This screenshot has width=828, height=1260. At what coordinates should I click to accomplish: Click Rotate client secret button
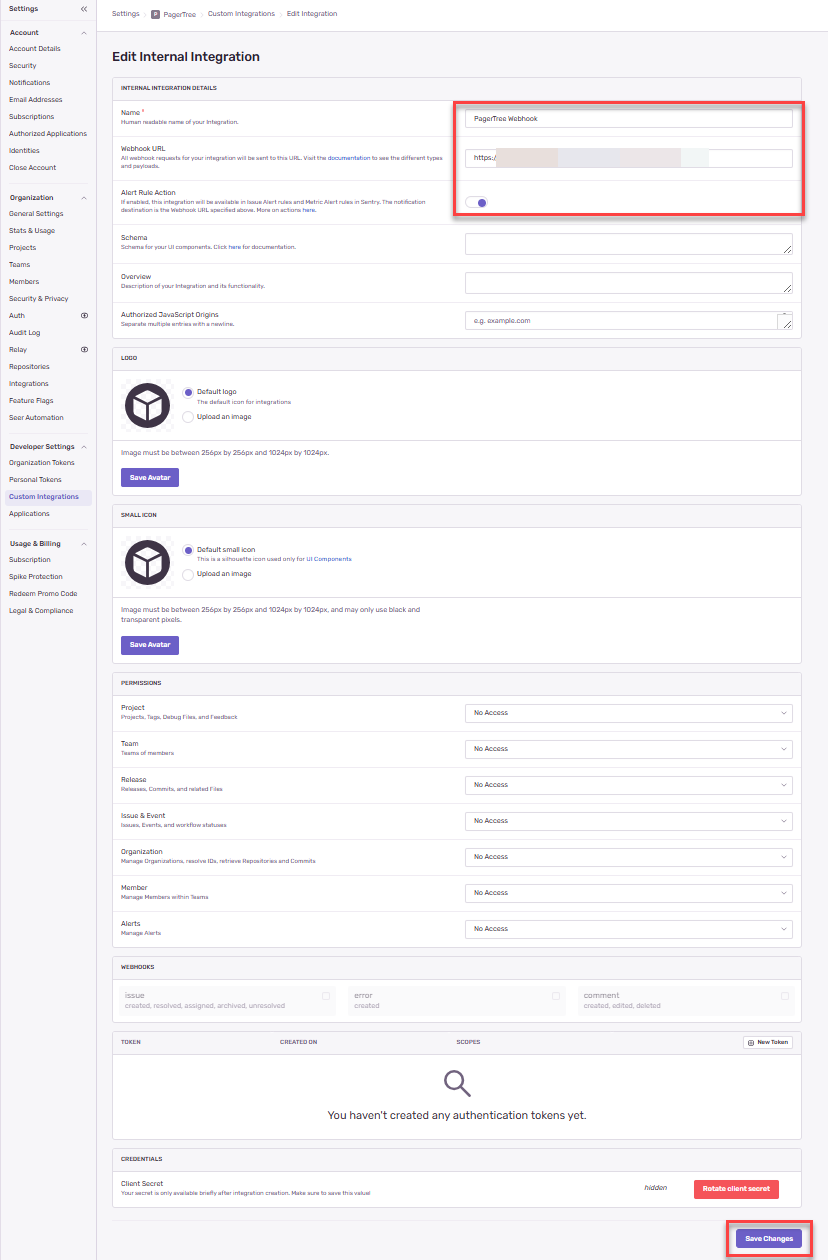(x=735, y=1189)
